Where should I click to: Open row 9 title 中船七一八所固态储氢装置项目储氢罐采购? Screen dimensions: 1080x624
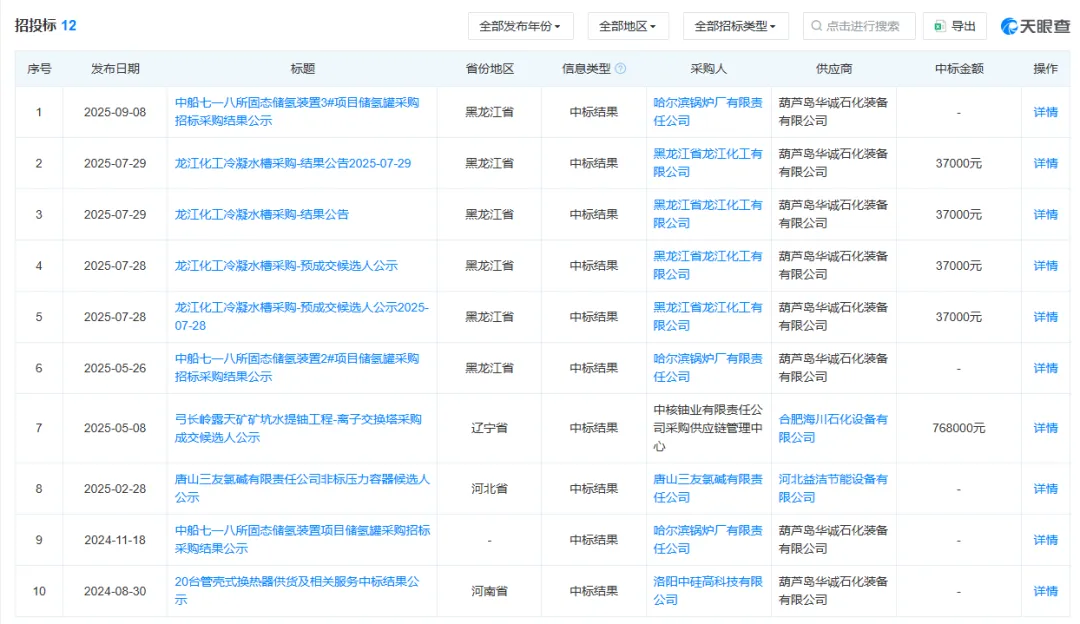point(302,539)
